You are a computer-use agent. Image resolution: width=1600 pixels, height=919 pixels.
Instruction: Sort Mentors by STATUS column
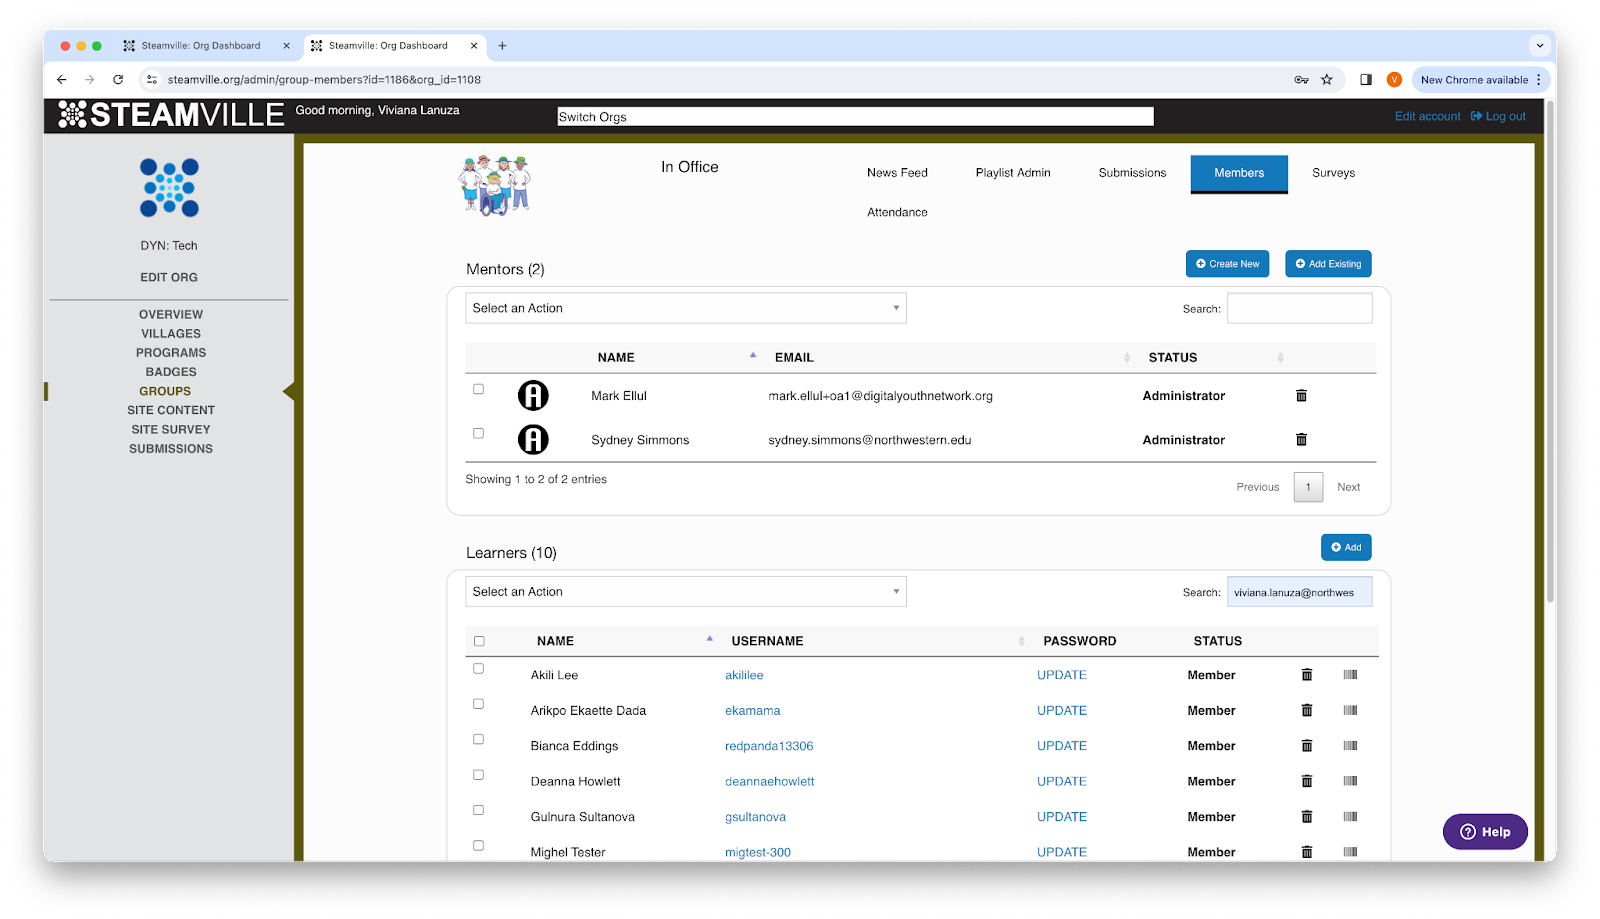coord(1172,357)
